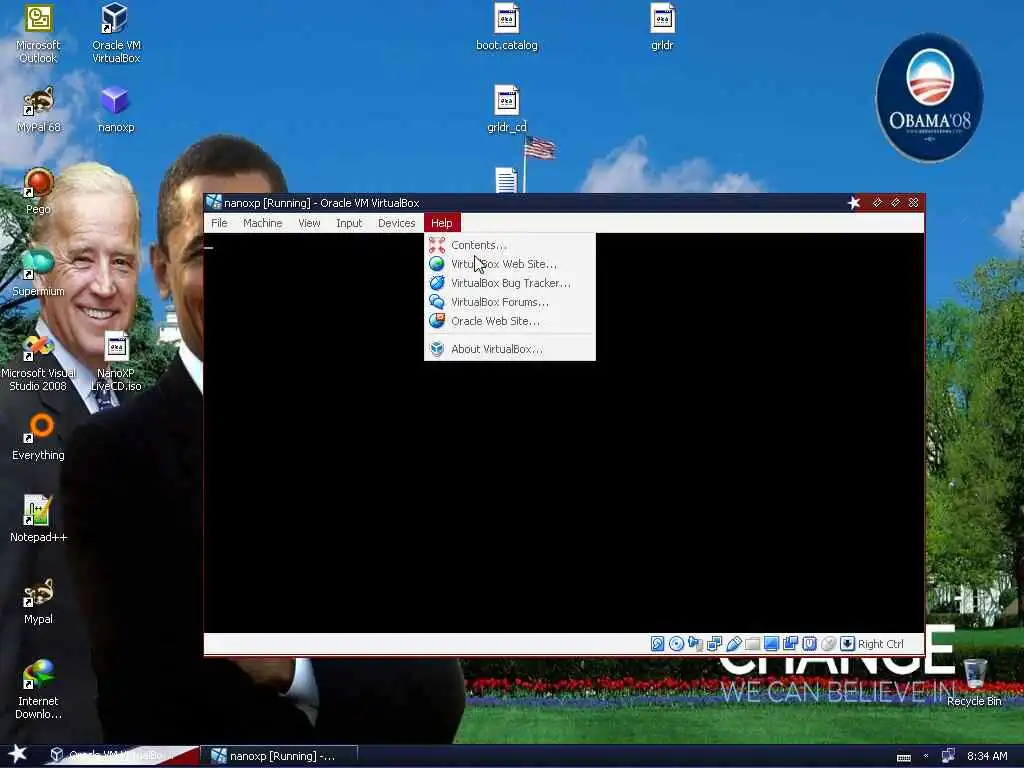Click the star Start button on taskbar
This screenshot has width=1024, height=768.
point(18,754)
